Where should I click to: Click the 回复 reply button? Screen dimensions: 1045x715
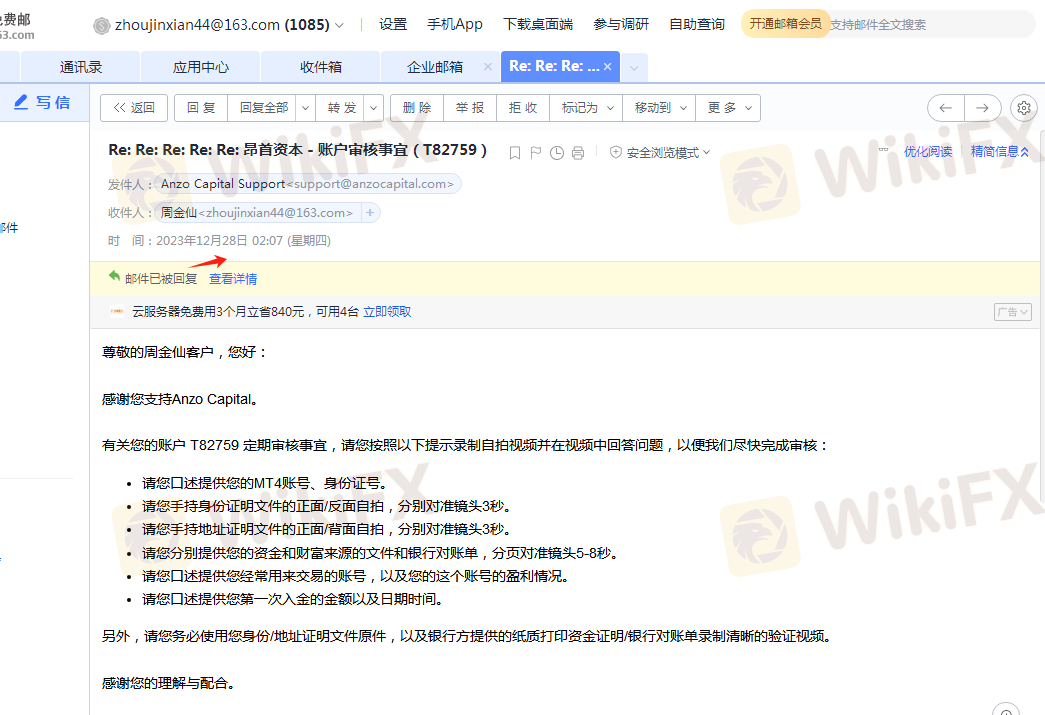pos(201,108)
